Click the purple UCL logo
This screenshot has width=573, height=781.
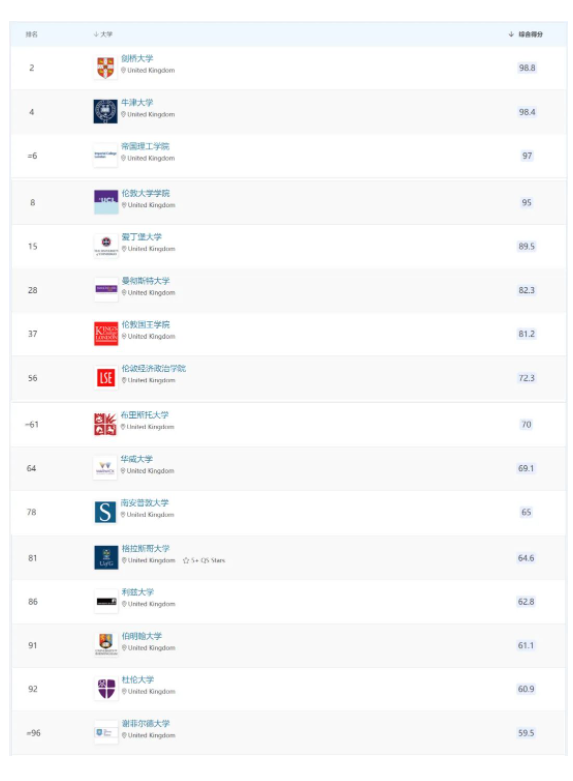click(106, 202)
